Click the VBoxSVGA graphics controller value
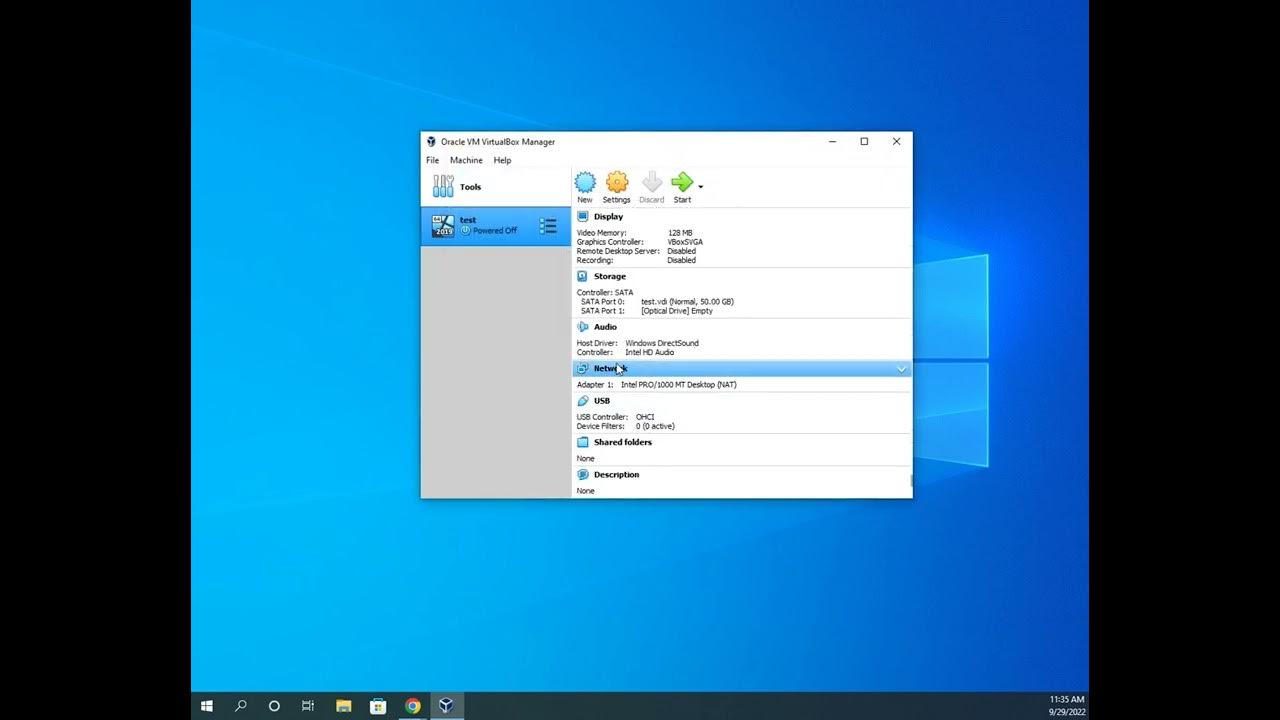 point(685,242)
